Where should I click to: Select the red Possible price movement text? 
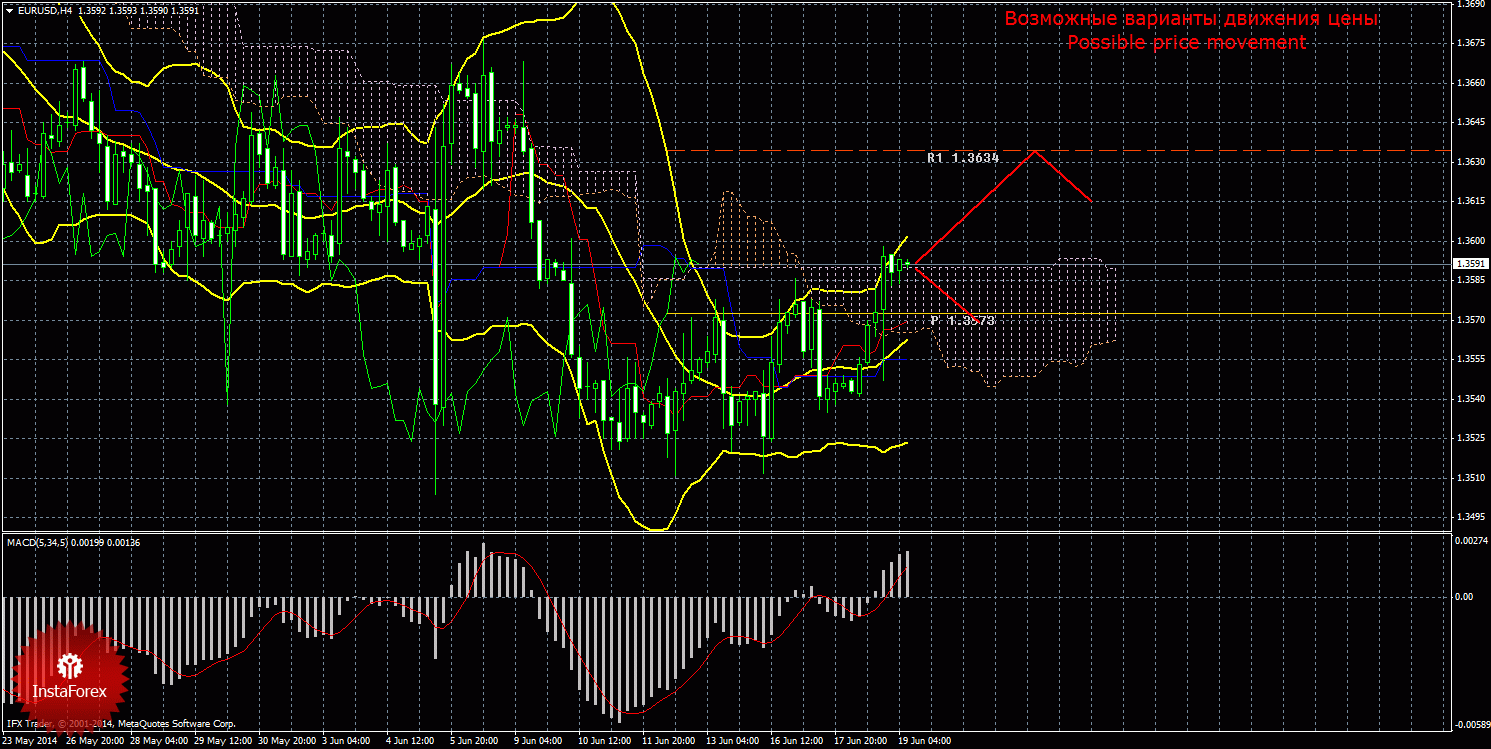tap(1186, 43)
